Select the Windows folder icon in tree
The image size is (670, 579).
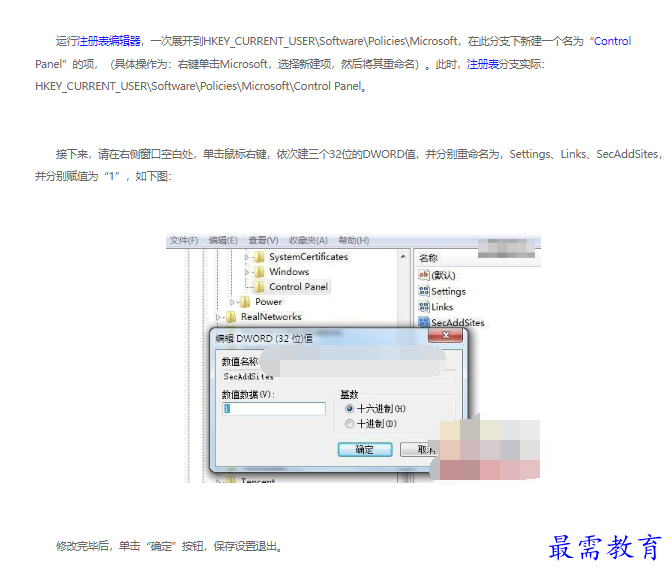click(259, 272)
